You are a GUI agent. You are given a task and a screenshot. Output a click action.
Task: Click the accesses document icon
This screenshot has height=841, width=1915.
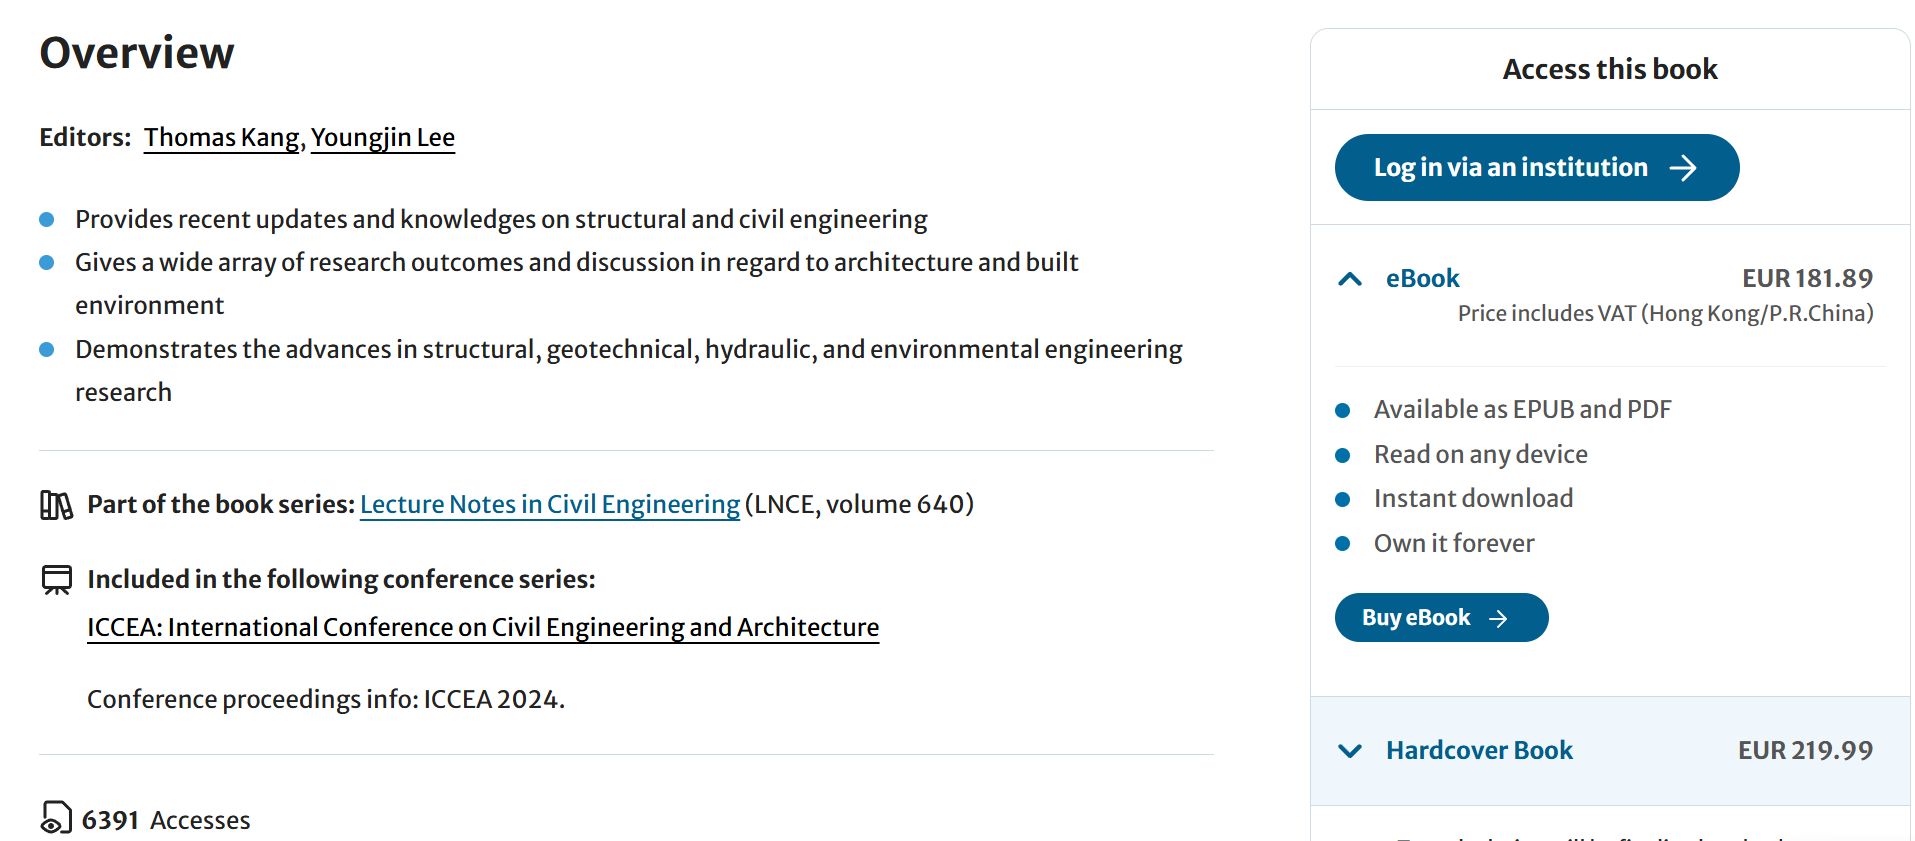(x=56, y=818)
